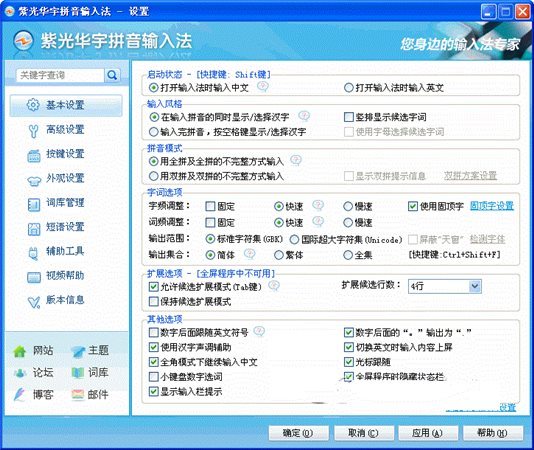Click the wrench icon beside 高级设置
The width and height of the screenshot is (534, 450).
(33, 130)
